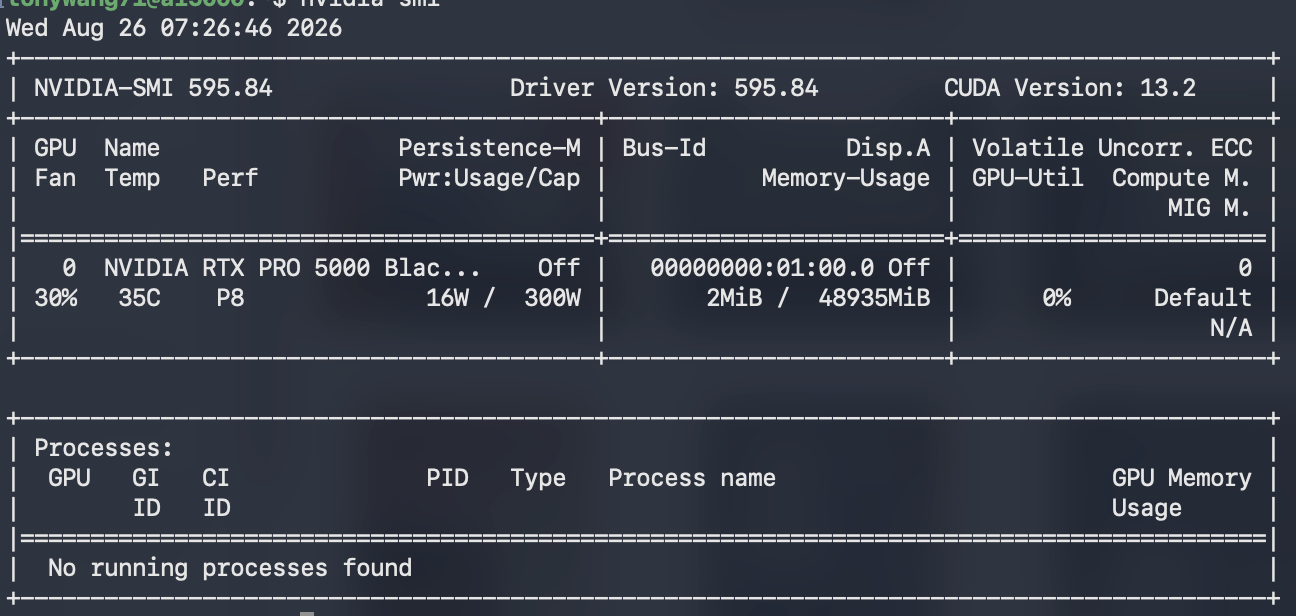
Task: Click the 'Persistence-M' column header
Action: pyautogui.click(x=489, y=148)
